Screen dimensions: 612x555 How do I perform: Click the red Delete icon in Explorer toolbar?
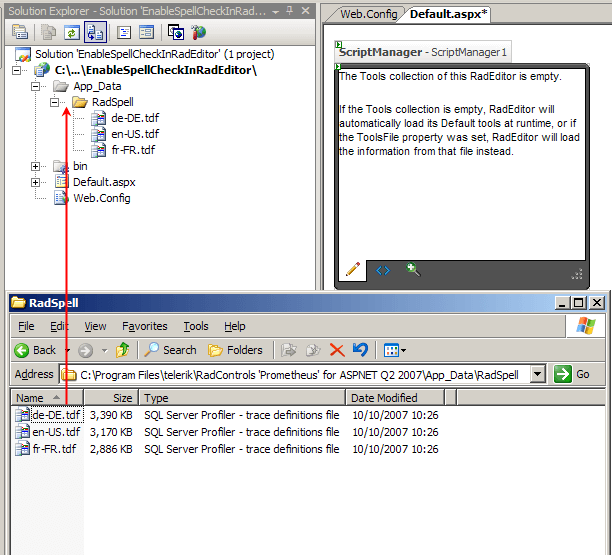(337, 350)
